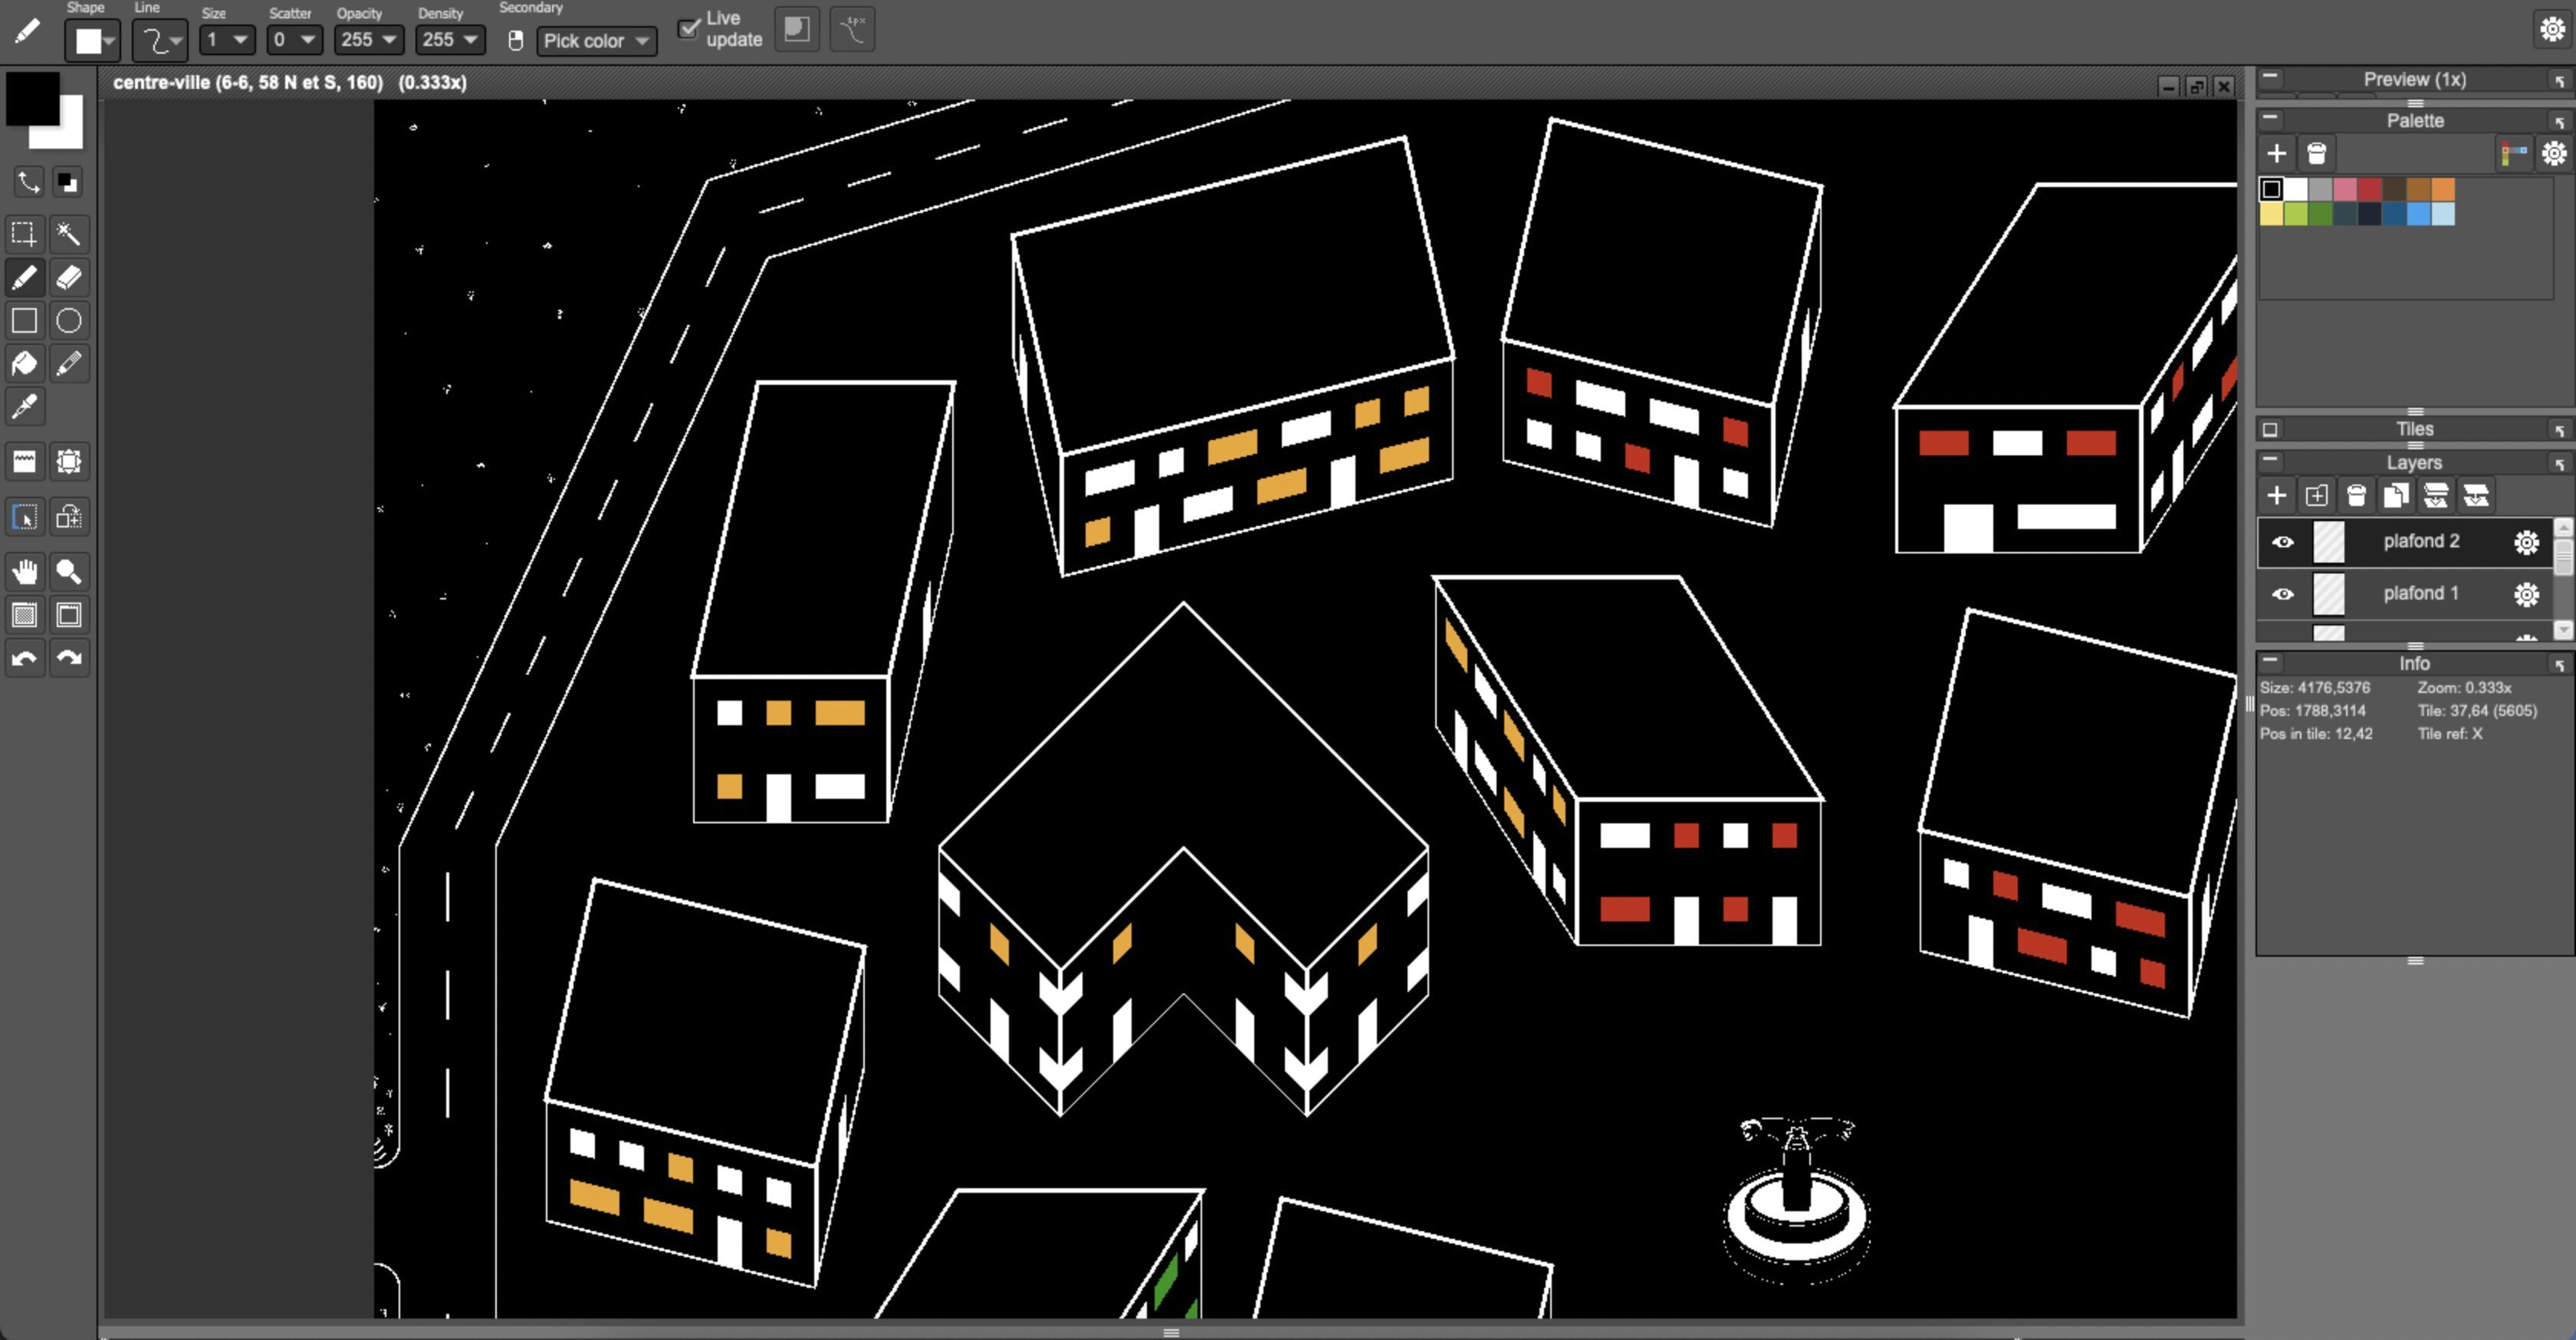Duplicate the selected layer

tap(2396, 495)
